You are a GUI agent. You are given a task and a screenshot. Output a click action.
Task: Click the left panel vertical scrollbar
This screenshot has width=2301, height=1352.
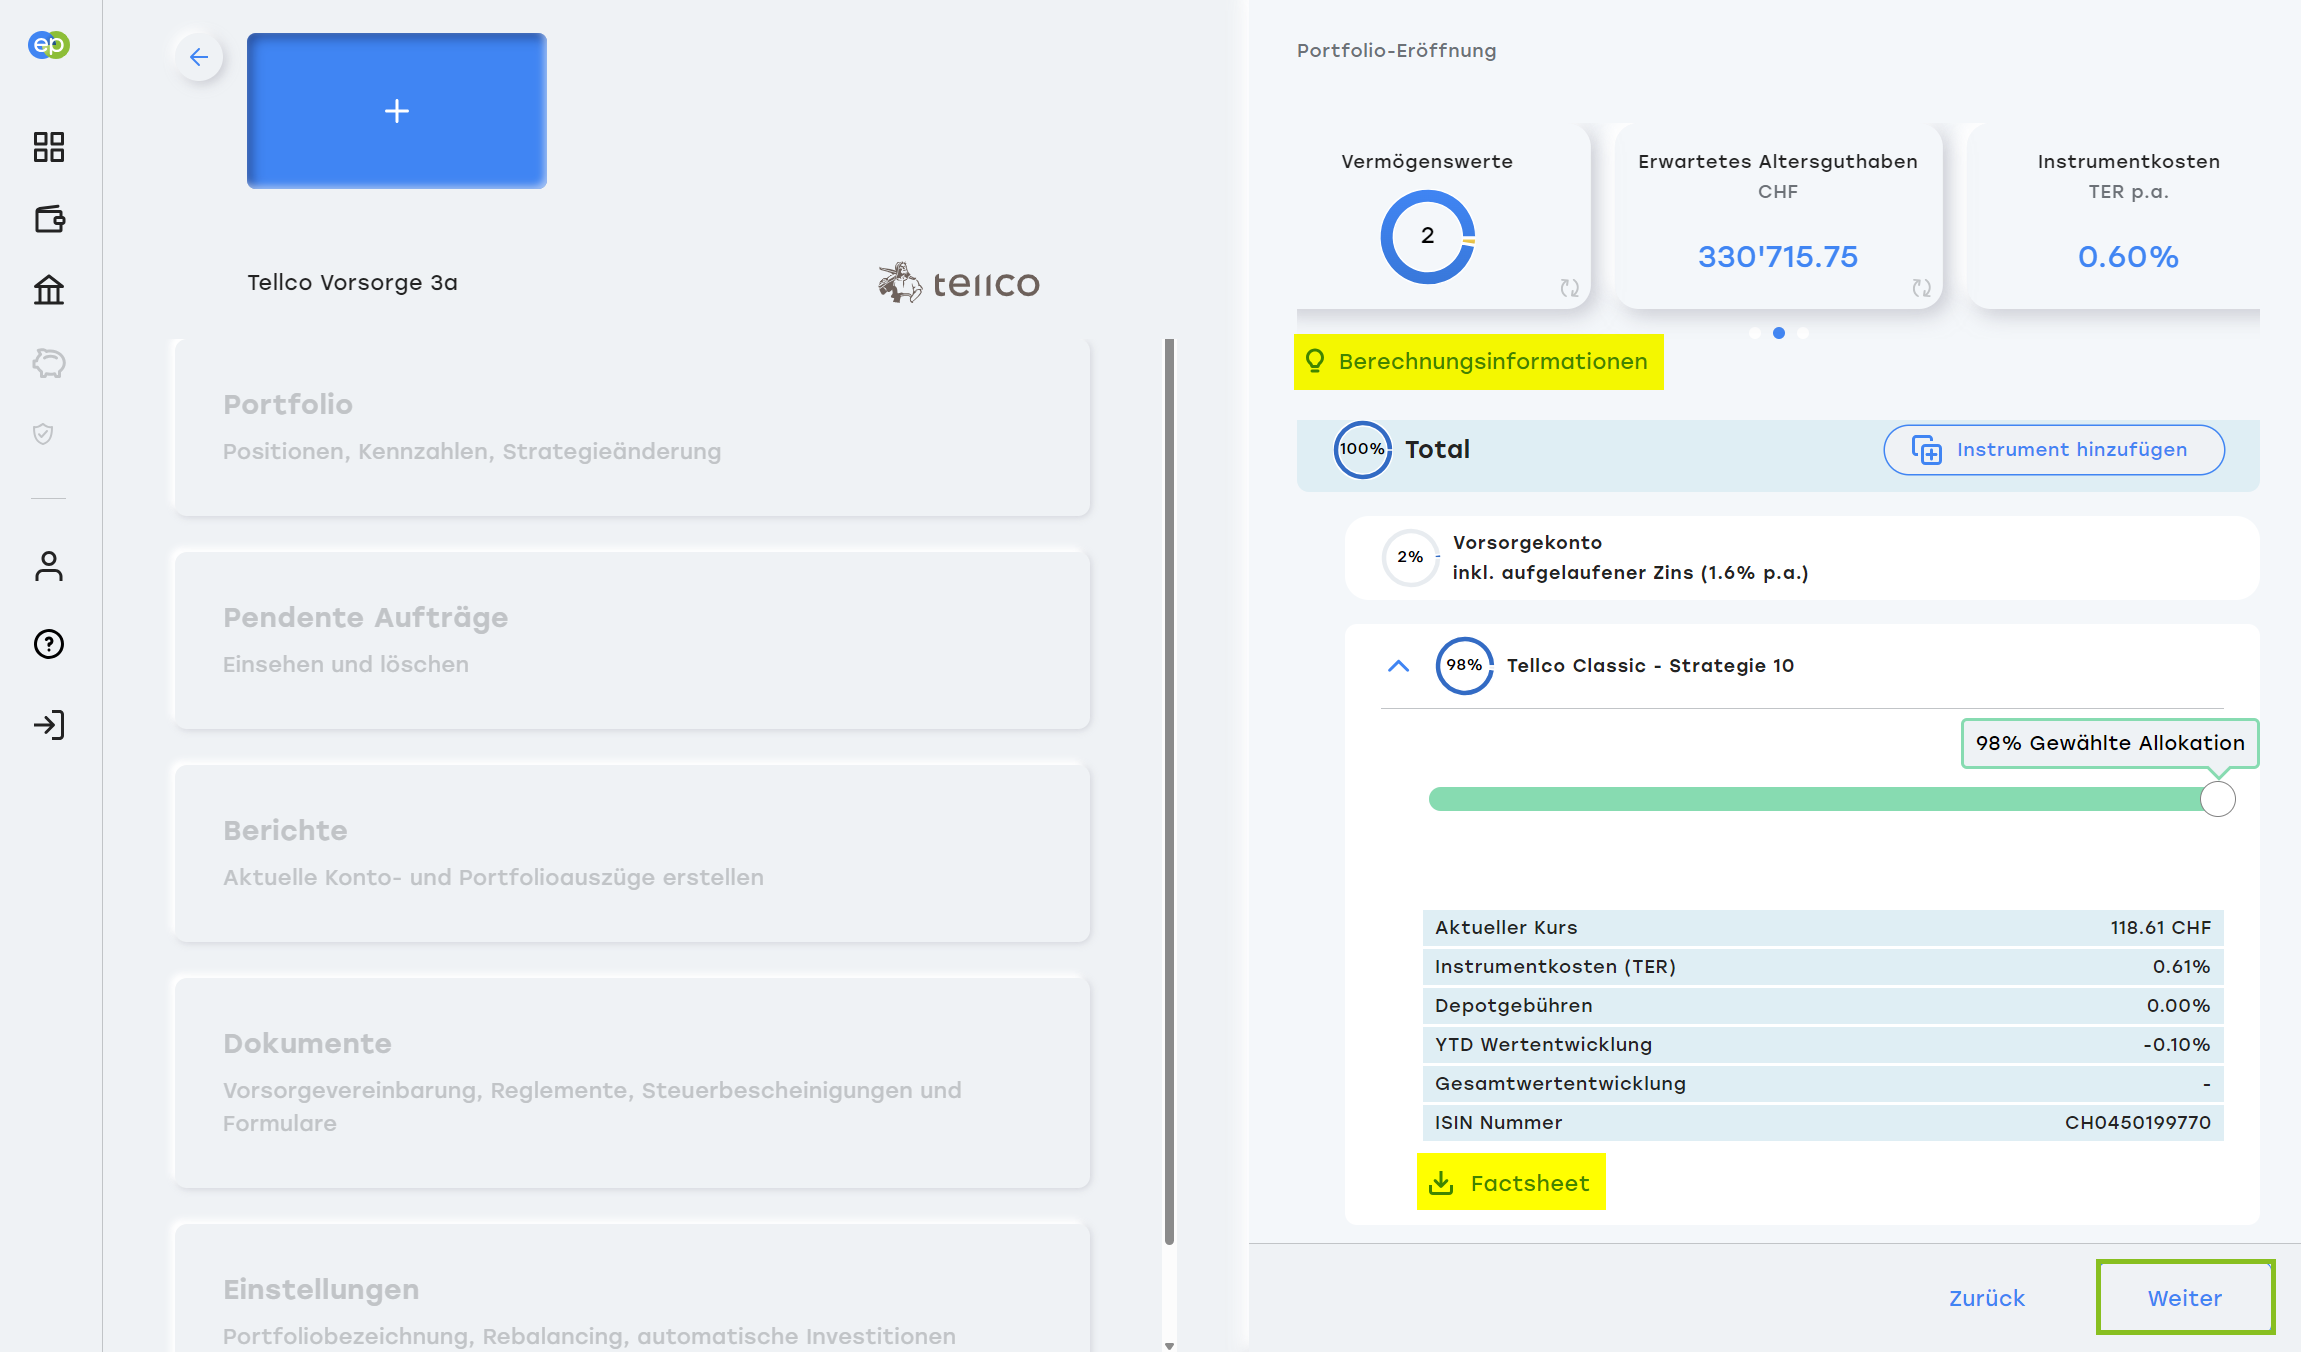1169,791
